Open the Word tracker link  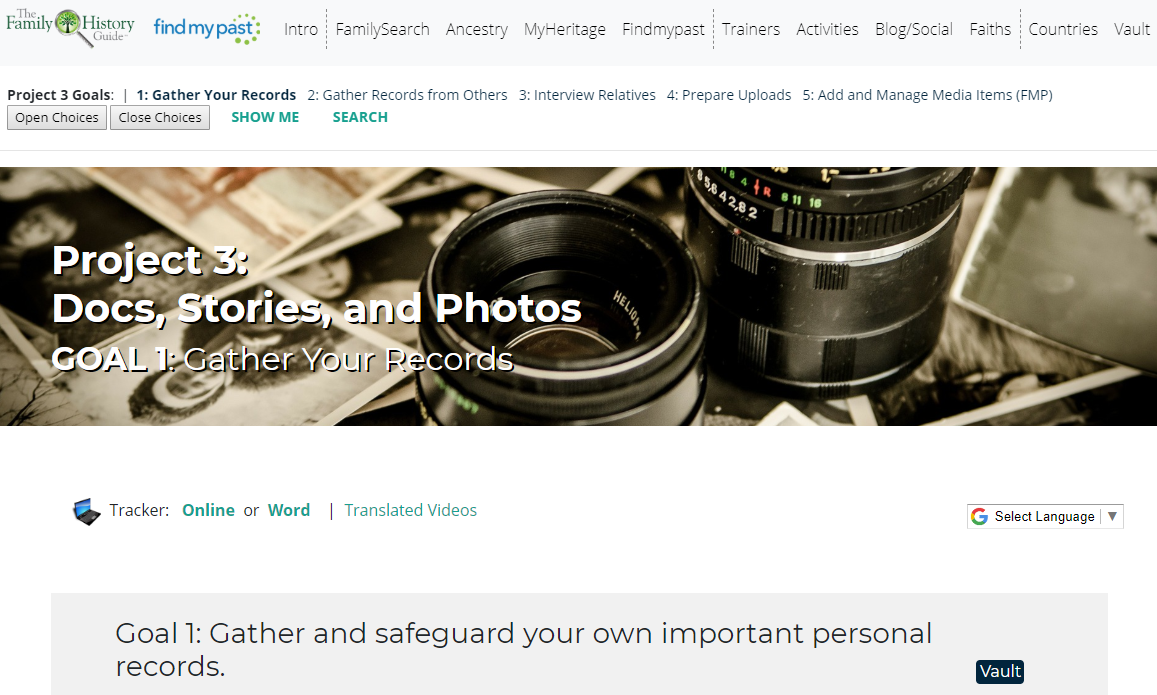(x=289, y=511)
